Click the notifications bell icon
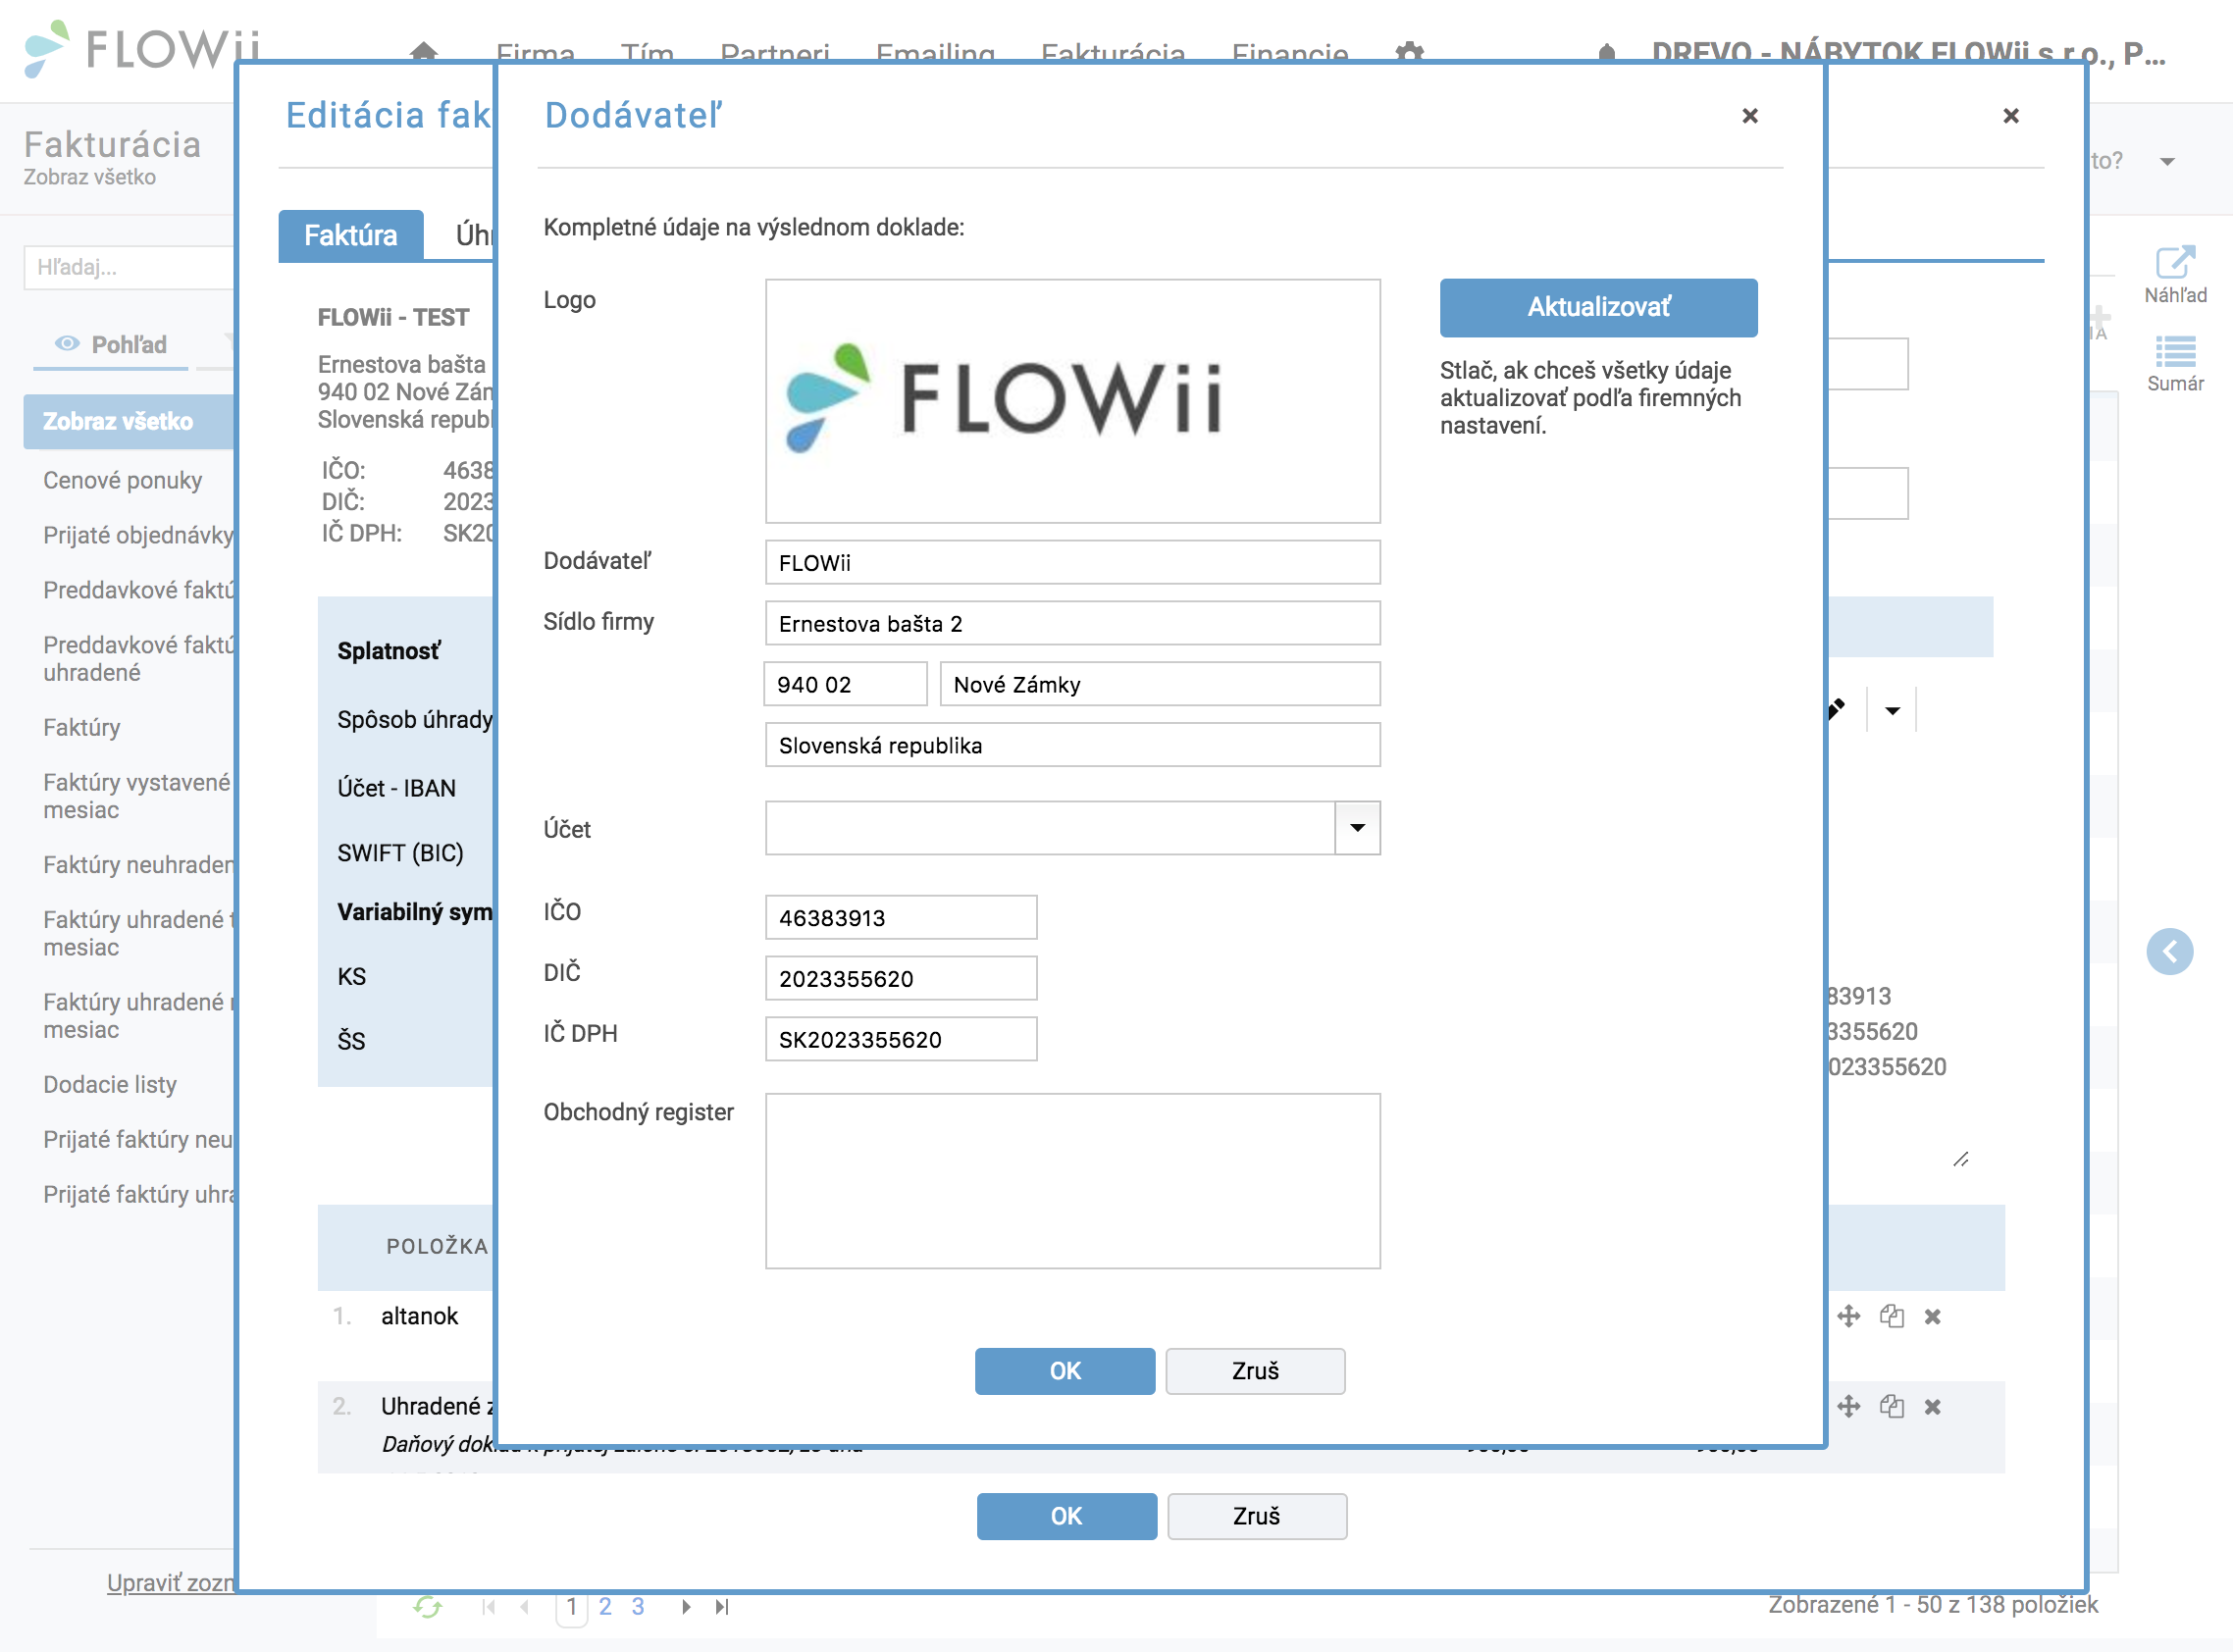 pos(1606,52)
